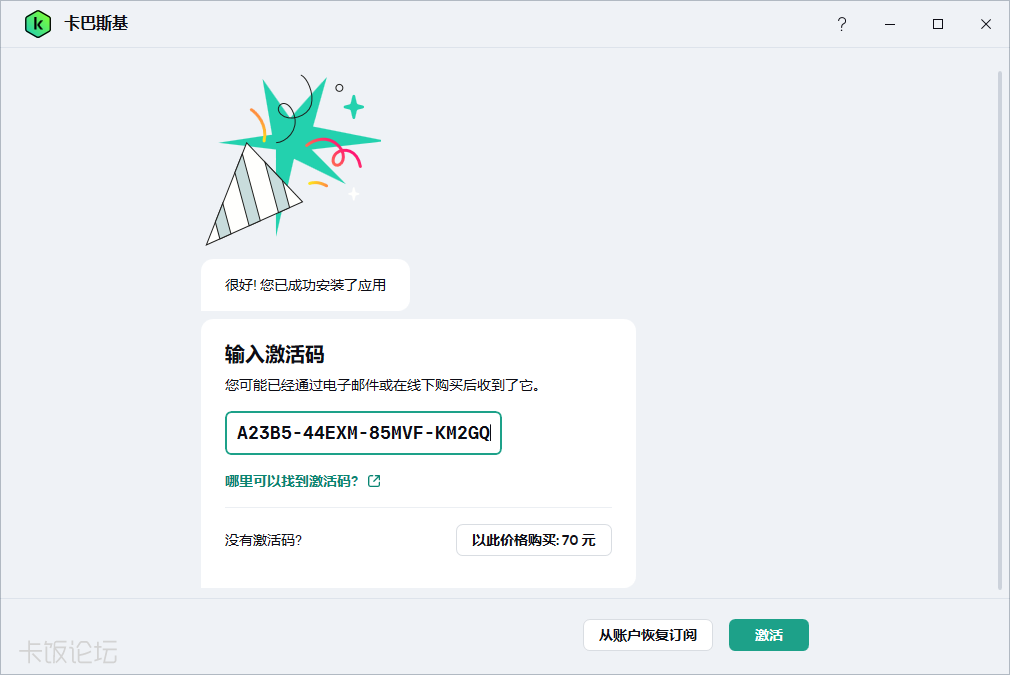This screenshot has width=1010, height=675.
Task: Click the 没有激活码? label
Action: pos(263,540)
